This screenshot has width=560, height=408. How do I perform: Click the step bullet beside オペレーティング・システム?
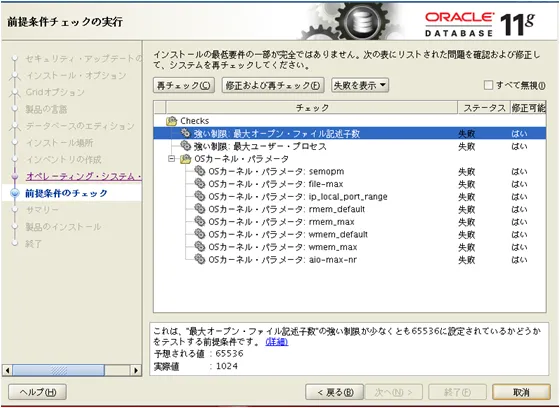(x=15, y=176)
